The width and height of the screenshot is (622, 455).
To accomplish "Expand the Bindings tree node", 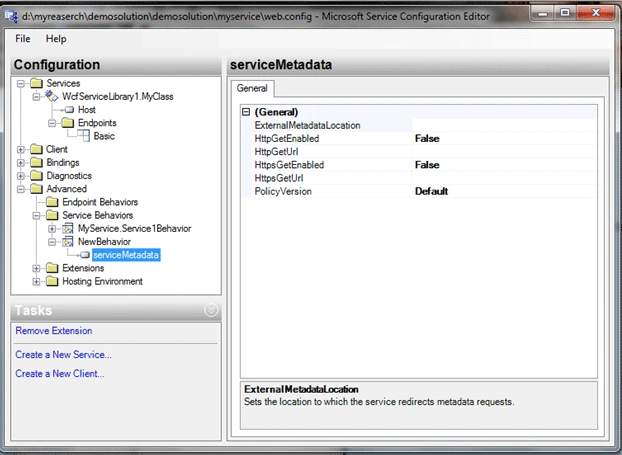I will (21, 163).
